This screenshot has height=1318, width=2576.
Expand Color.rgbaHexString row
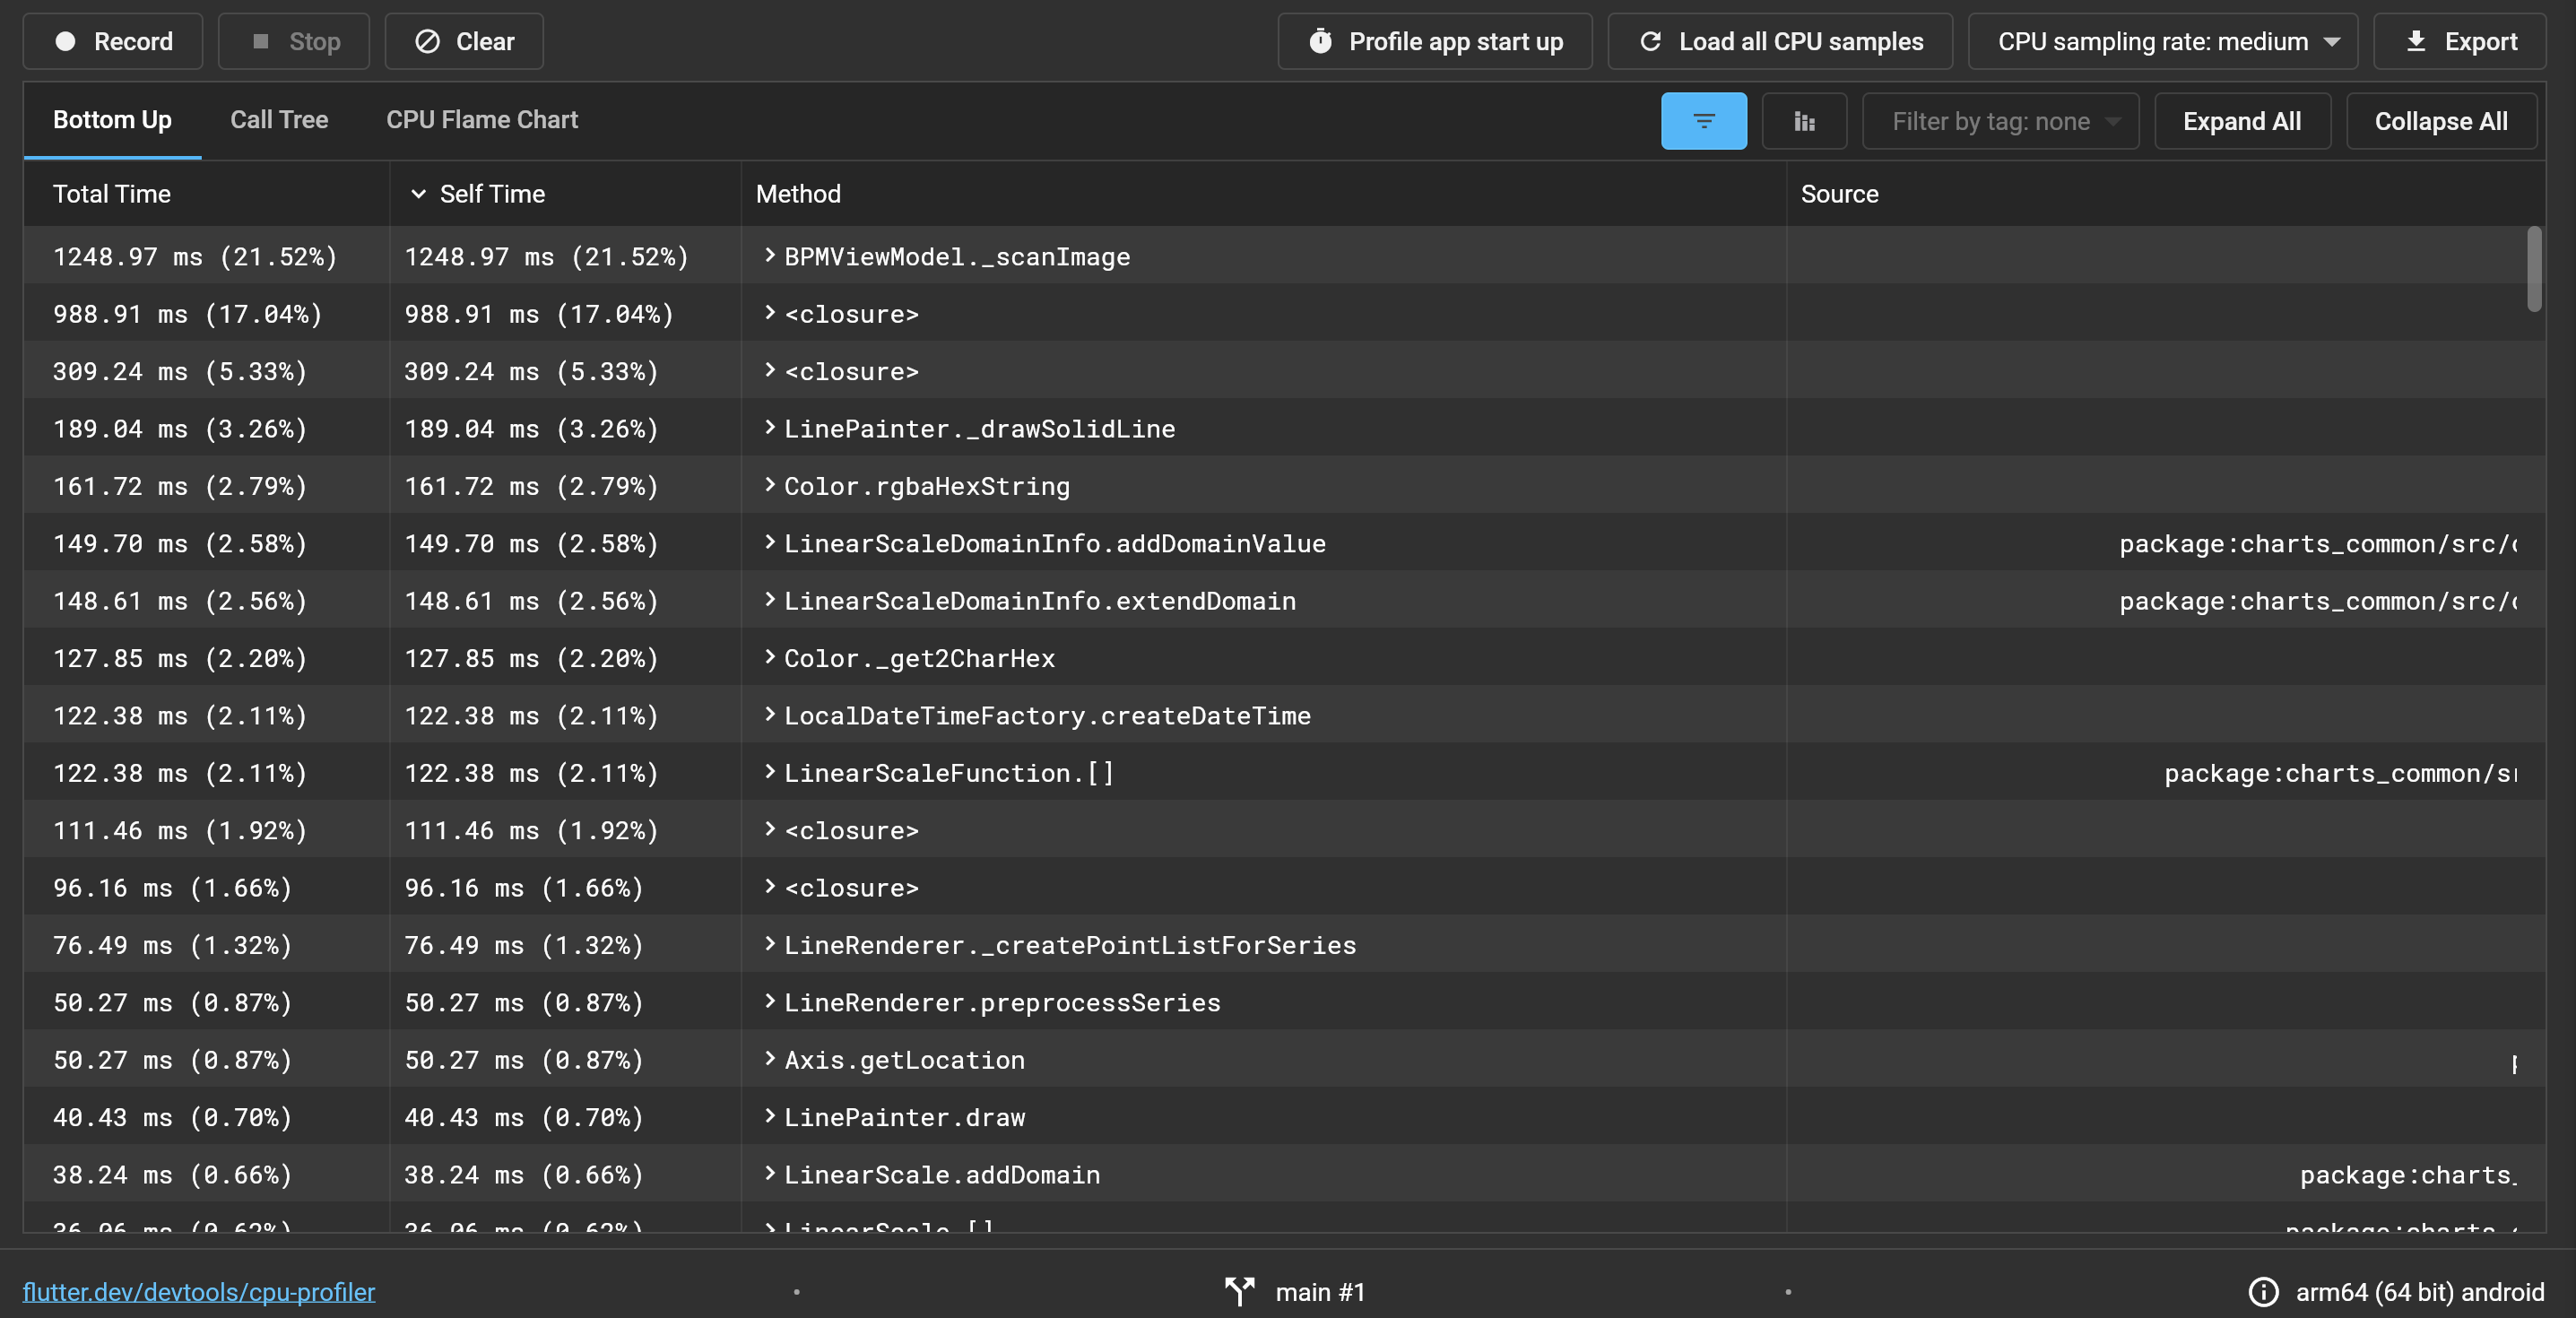coord(770,485)
